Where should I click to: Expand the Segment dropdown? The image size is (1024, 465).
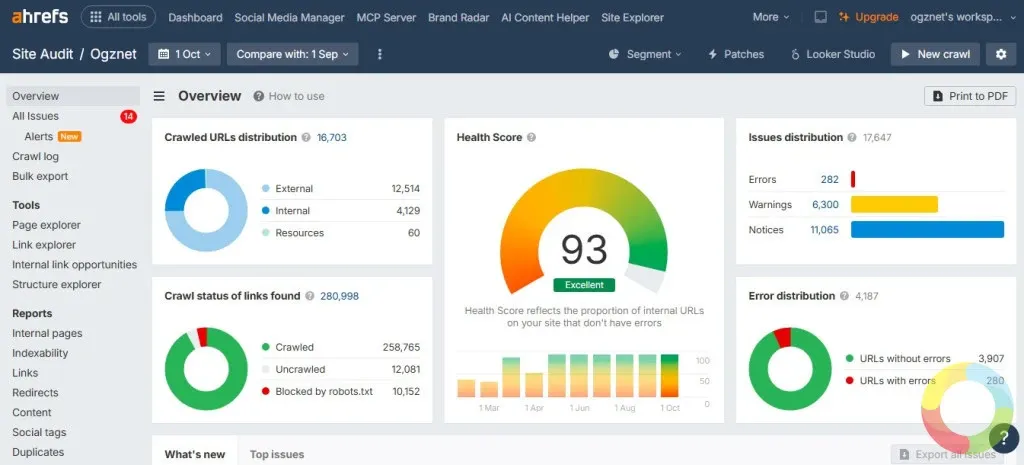click(645, 54)
